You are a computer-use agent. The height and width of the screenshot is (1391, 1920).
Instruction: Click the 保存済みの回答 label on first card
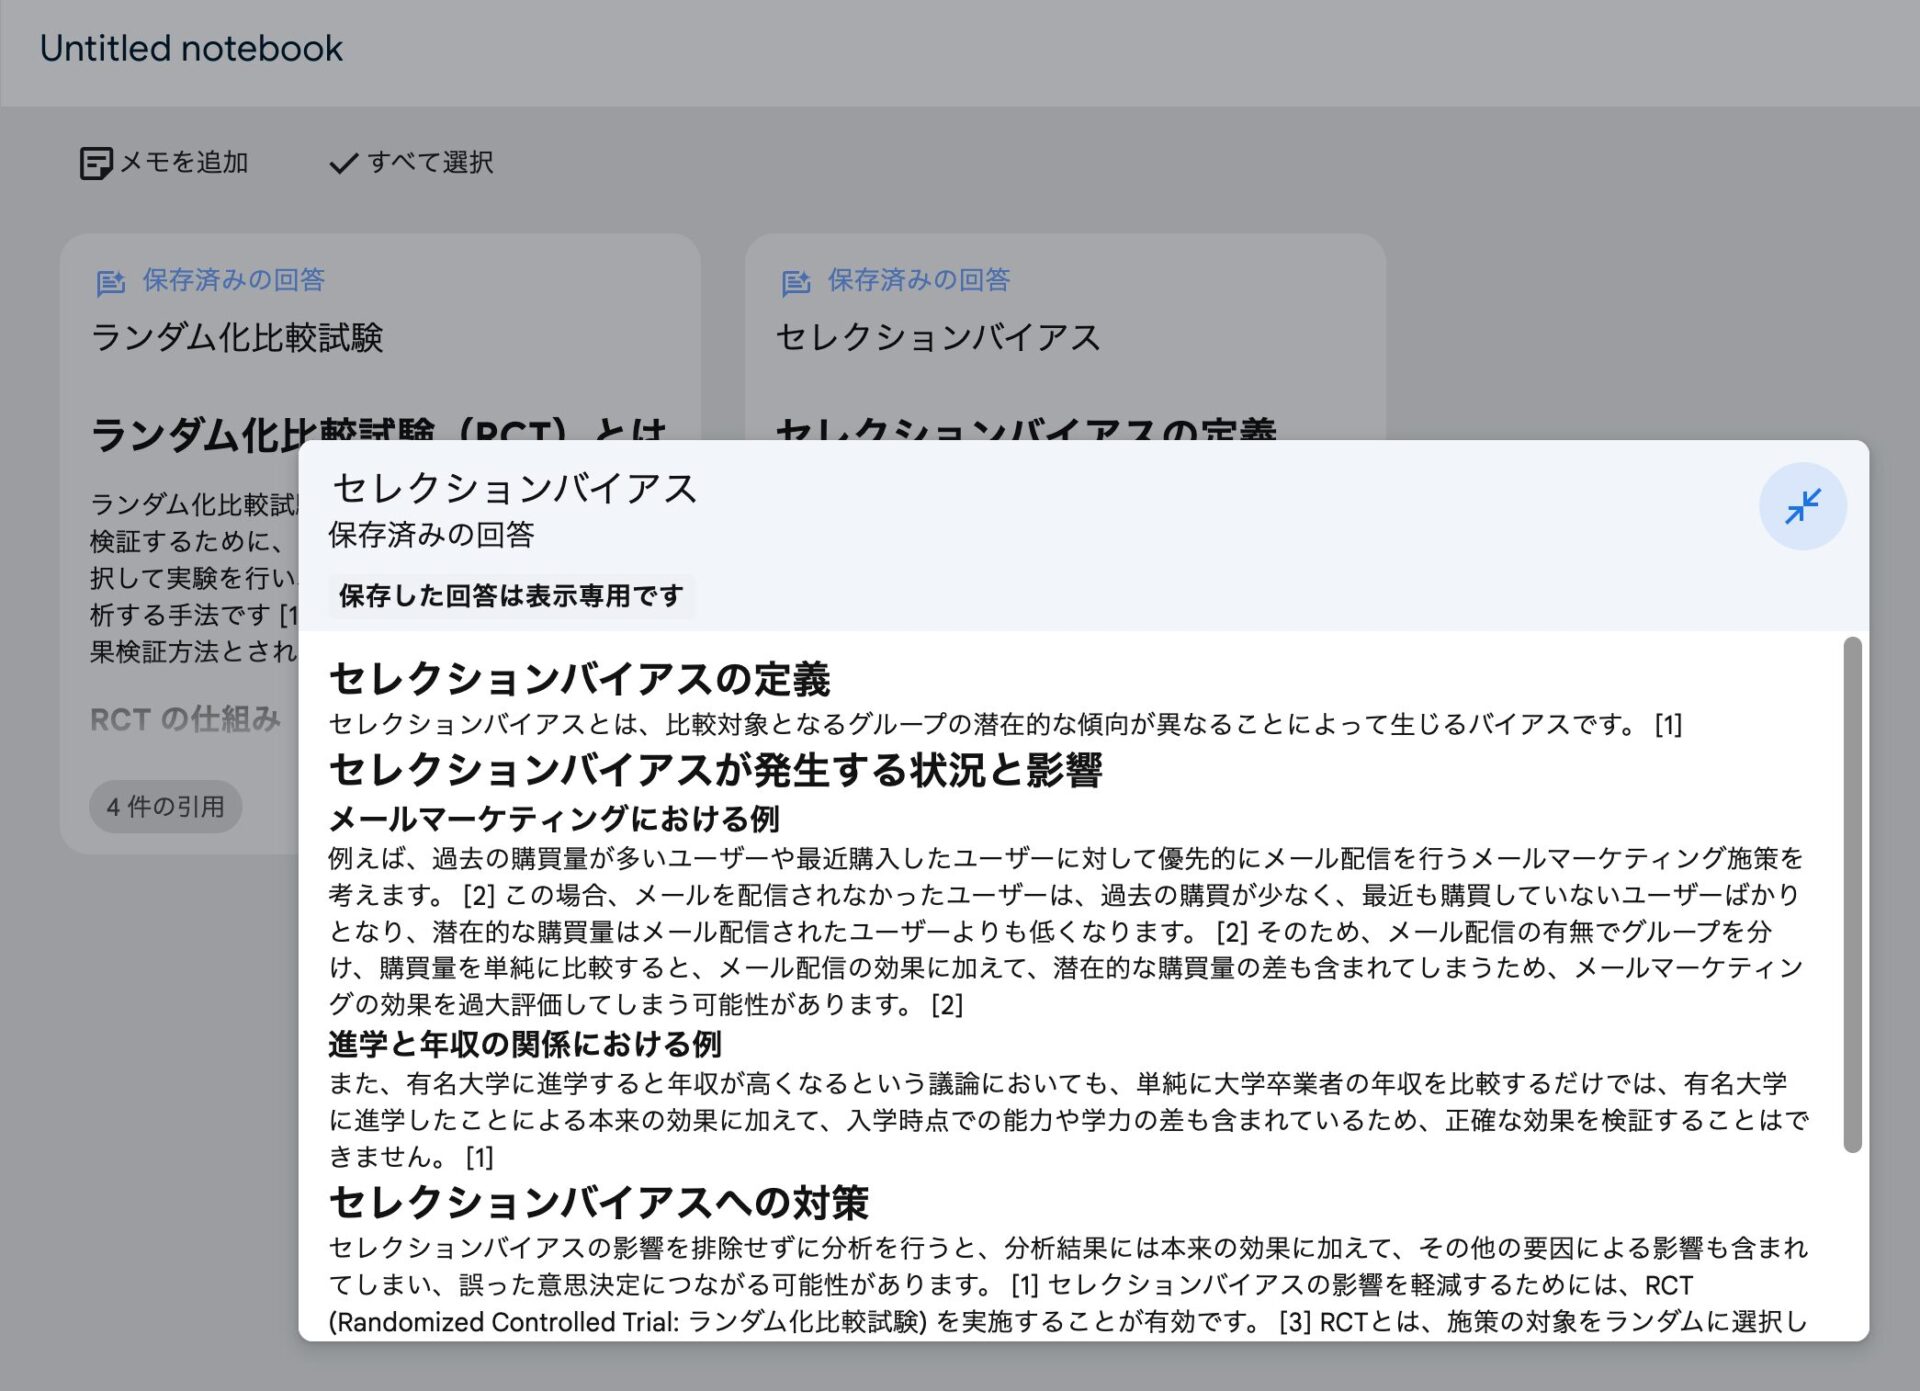point(233,280)
